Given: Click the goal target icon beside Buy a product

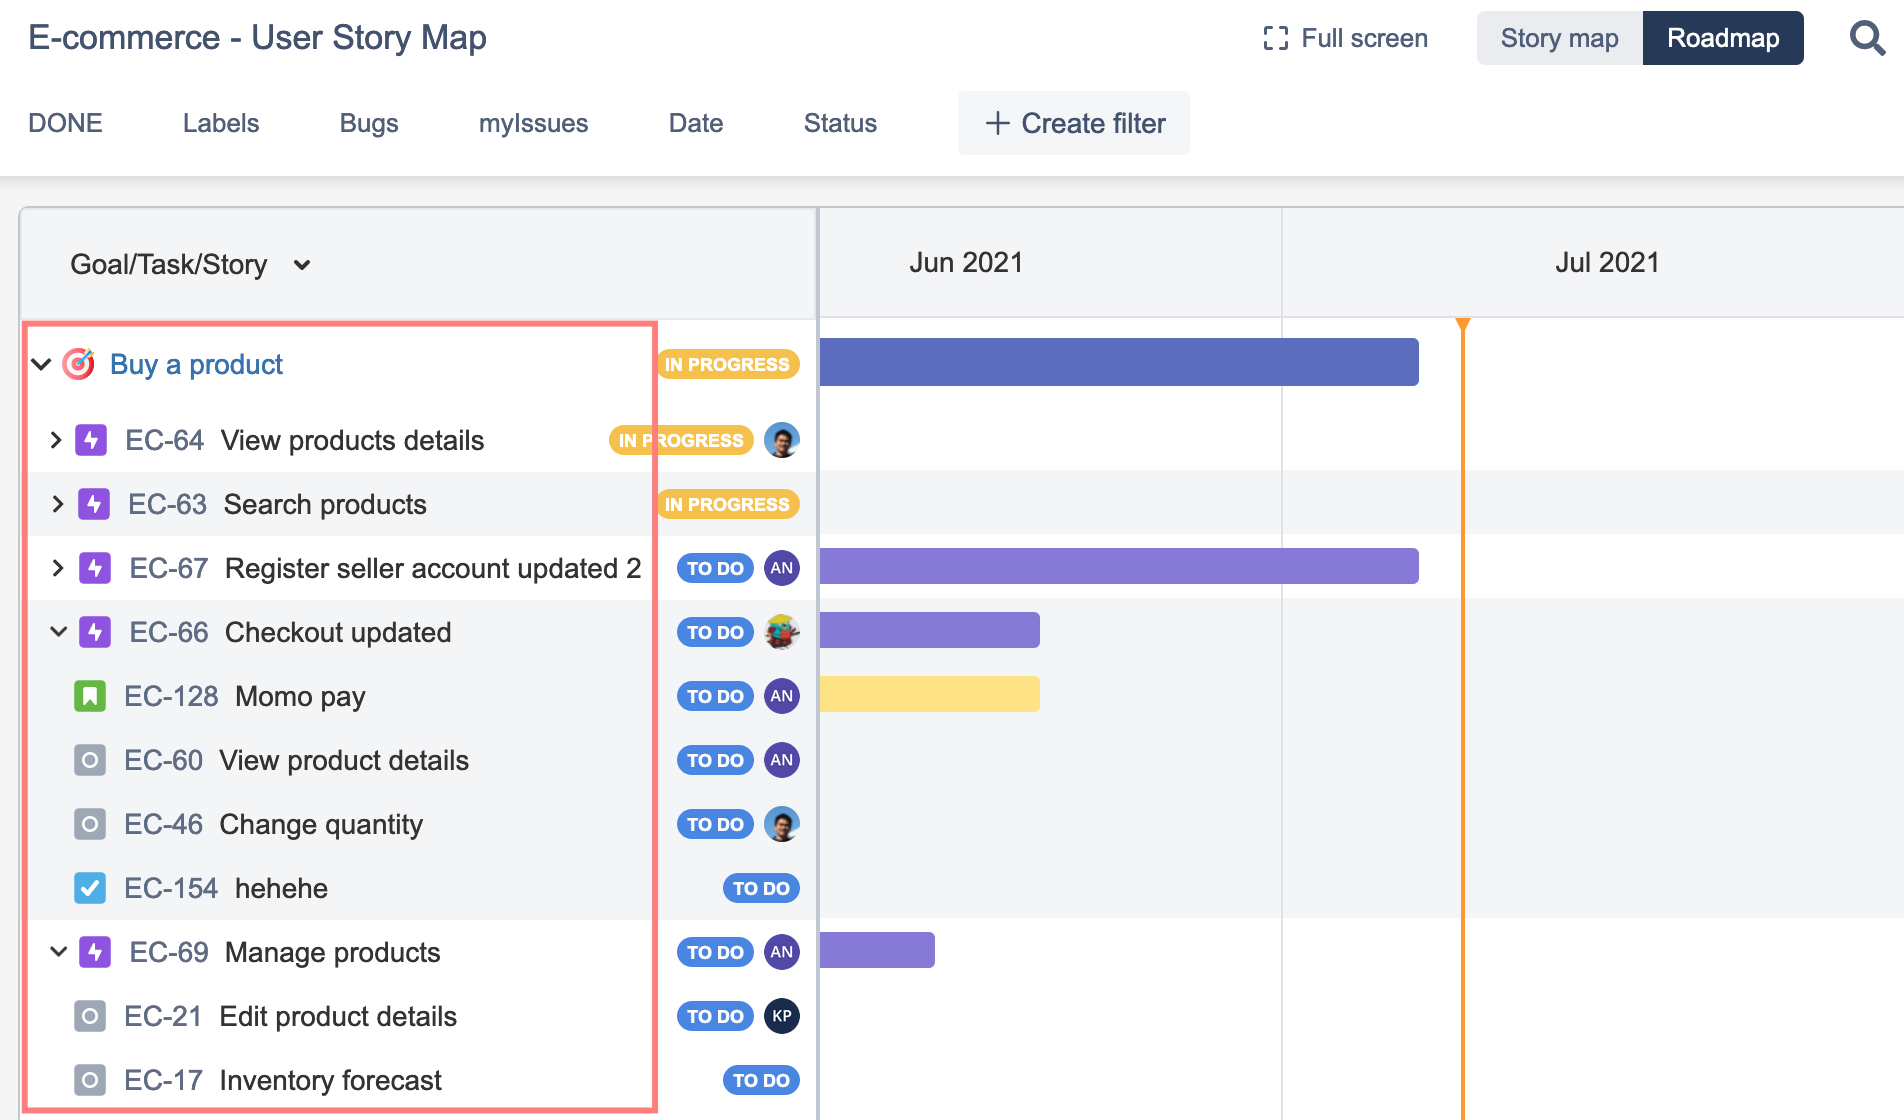Looking at the screenshot, I should 79,364.
